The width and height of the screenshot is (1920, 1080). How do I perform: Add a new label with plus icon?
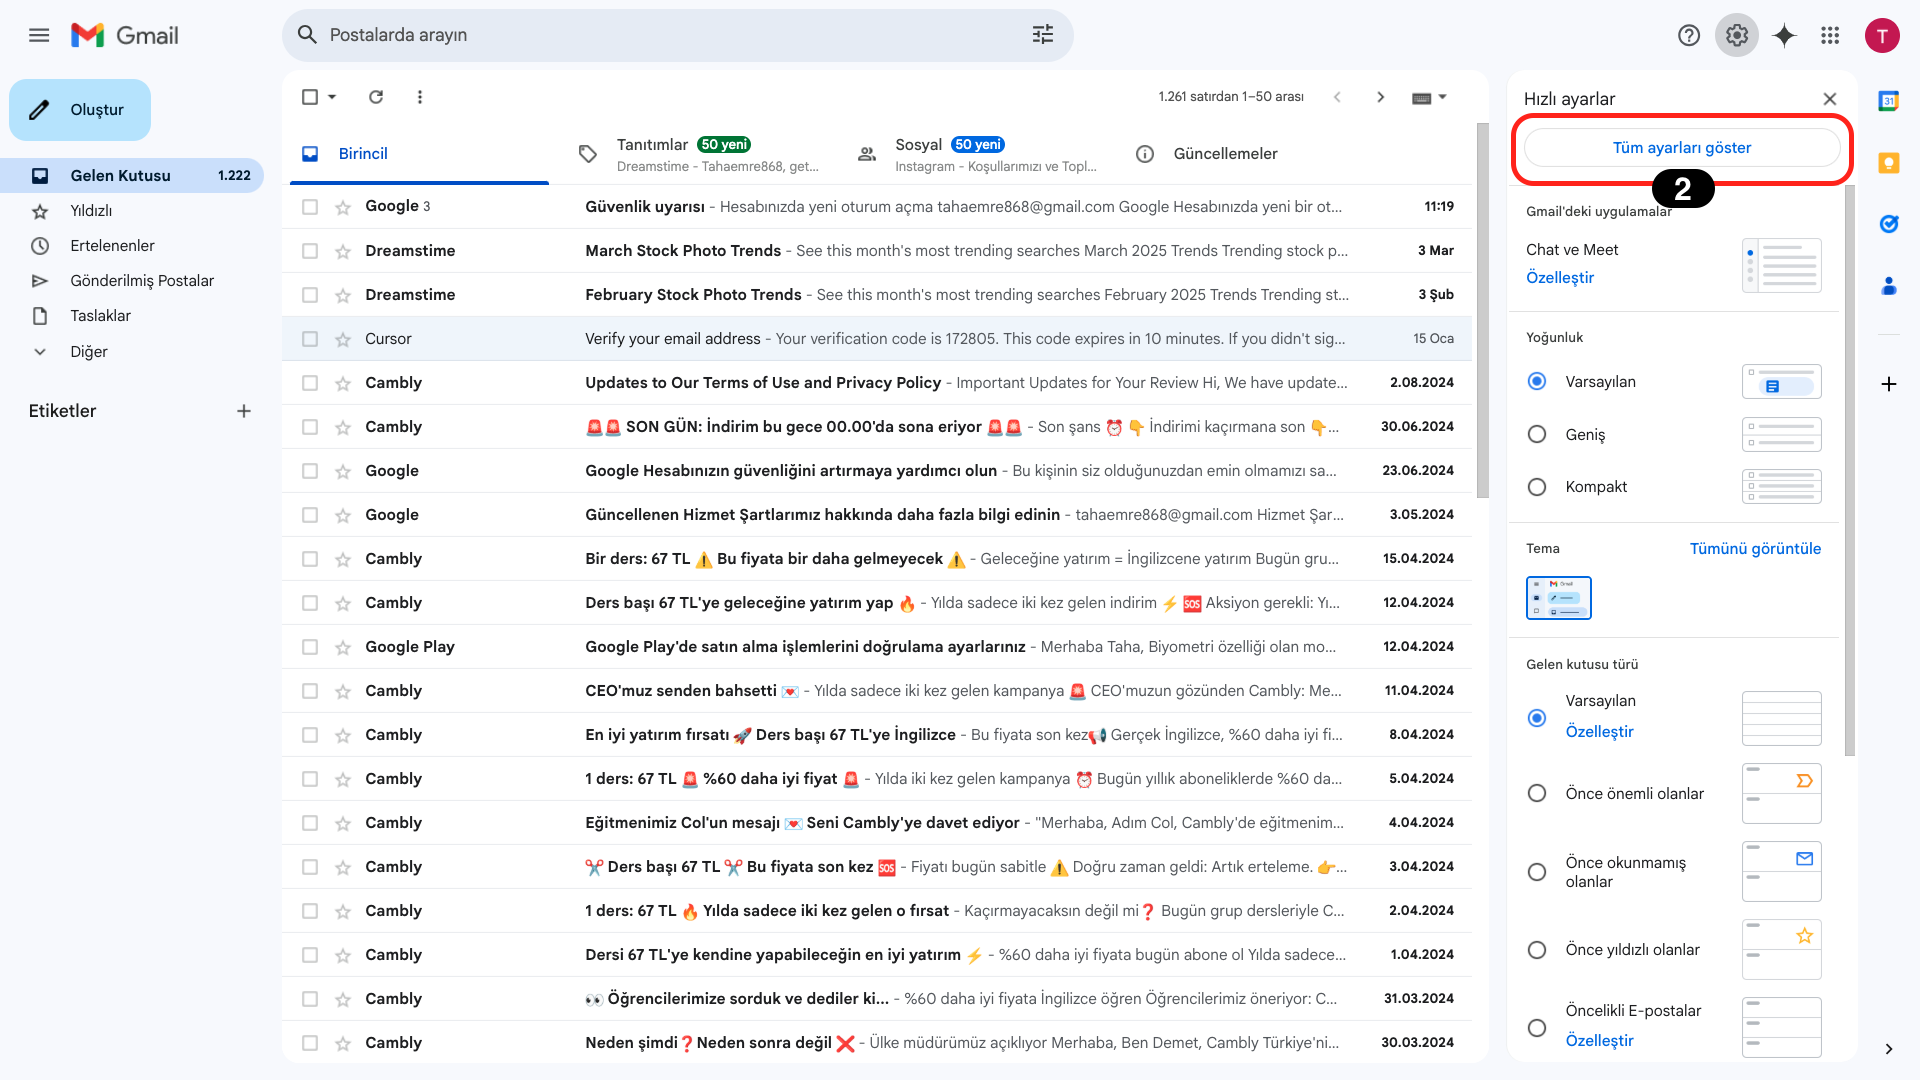click(x=244, y=411)
